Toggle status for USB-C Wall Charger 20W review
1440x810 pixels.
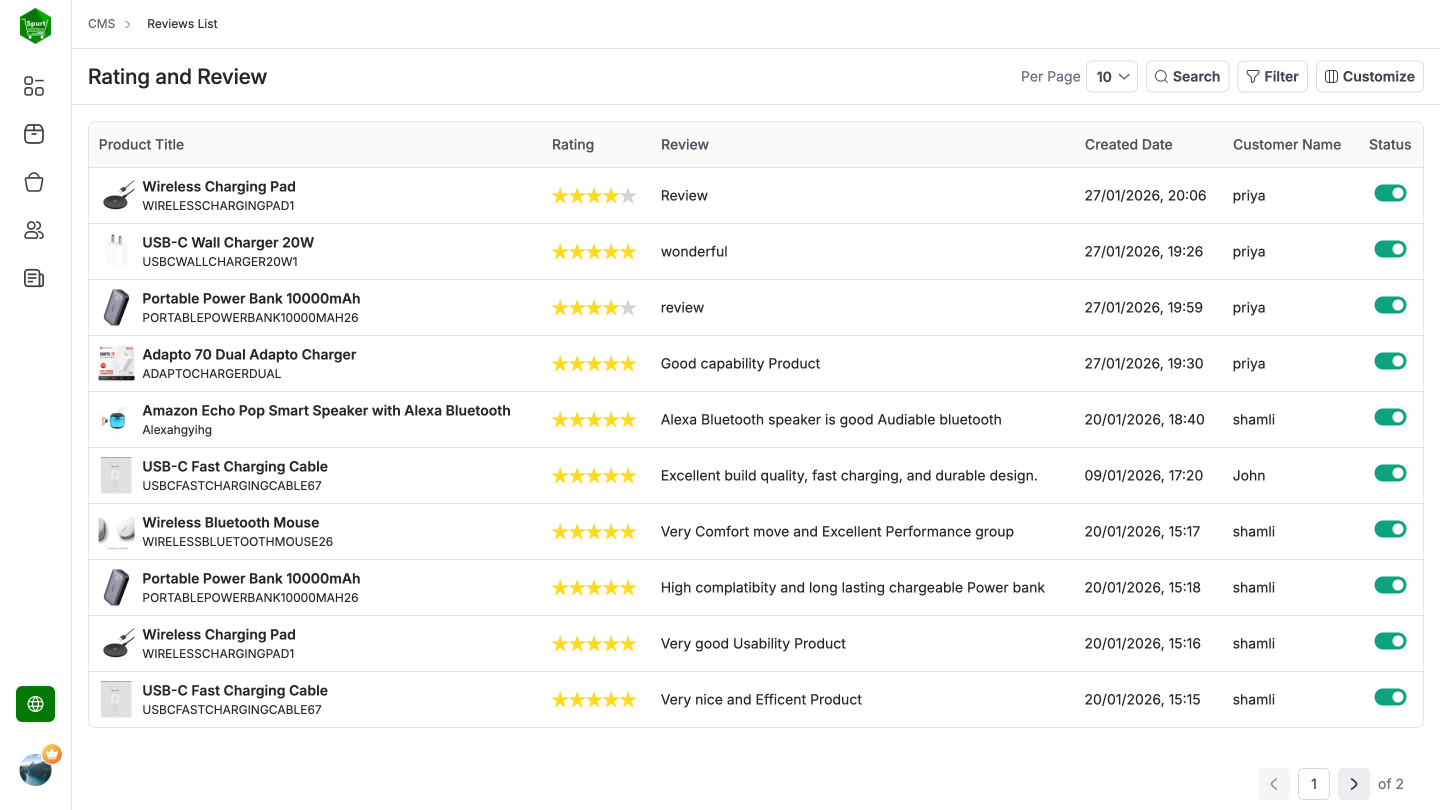pyautogui.click(x=1390, y=249)
